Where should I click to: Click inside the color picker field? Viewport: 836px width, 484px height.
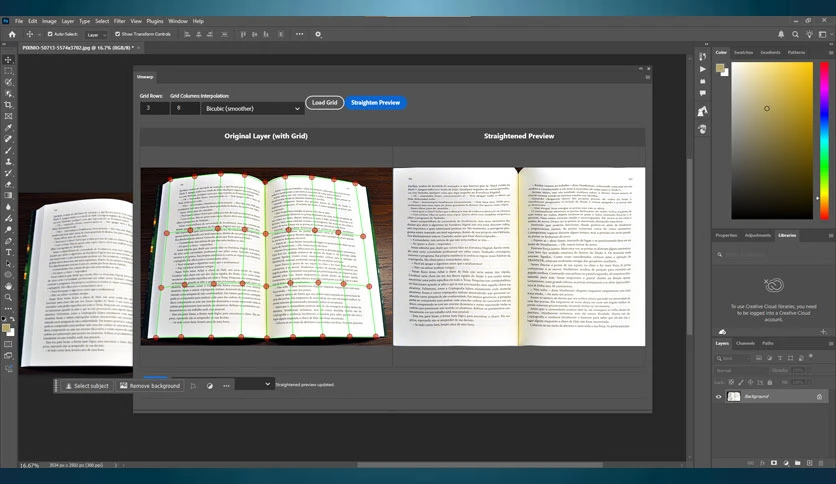pyautogui.click(x=771, y=141)
